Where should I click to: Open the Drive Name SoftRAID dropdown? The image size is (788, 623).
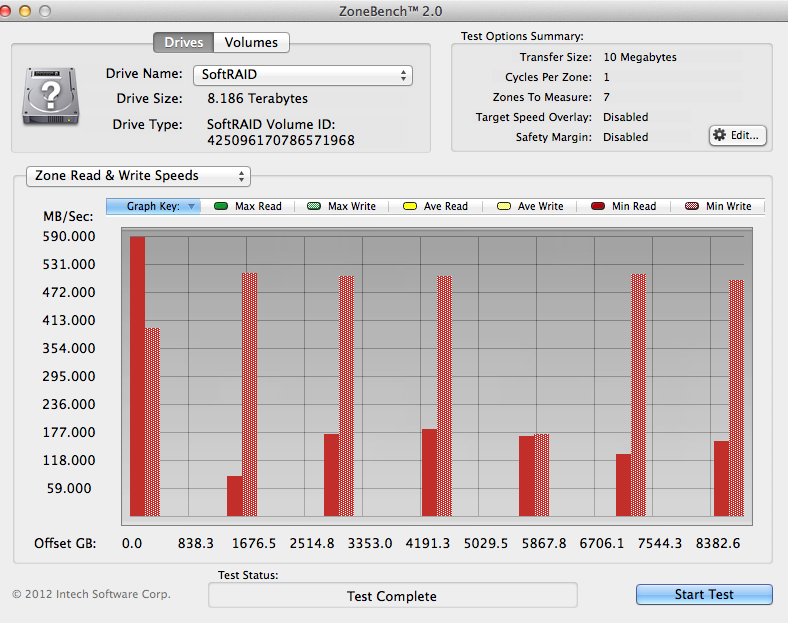pyautogui.click(x=302, y=75)
